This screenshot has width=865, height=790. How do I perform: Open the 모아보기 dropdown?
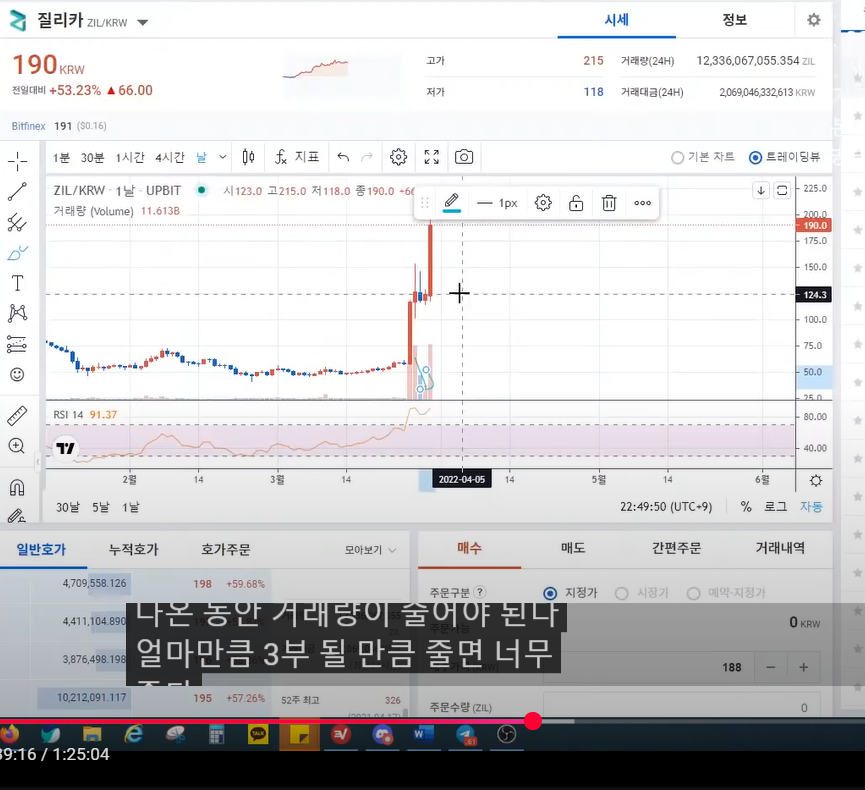(370, 550)
